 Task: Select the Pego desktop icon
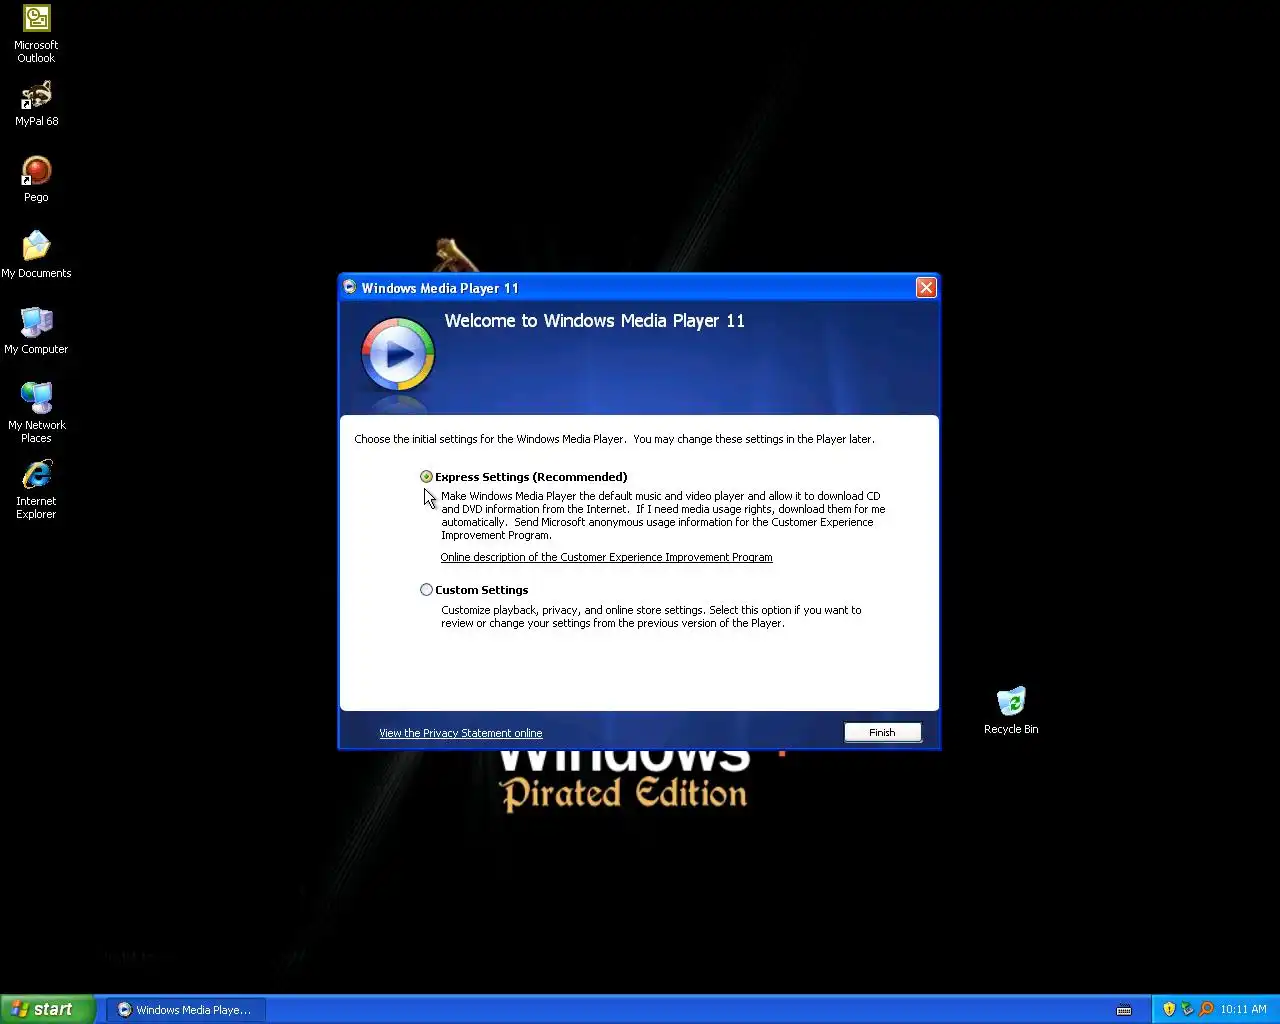pyautogui.click(x=36, y=180)
